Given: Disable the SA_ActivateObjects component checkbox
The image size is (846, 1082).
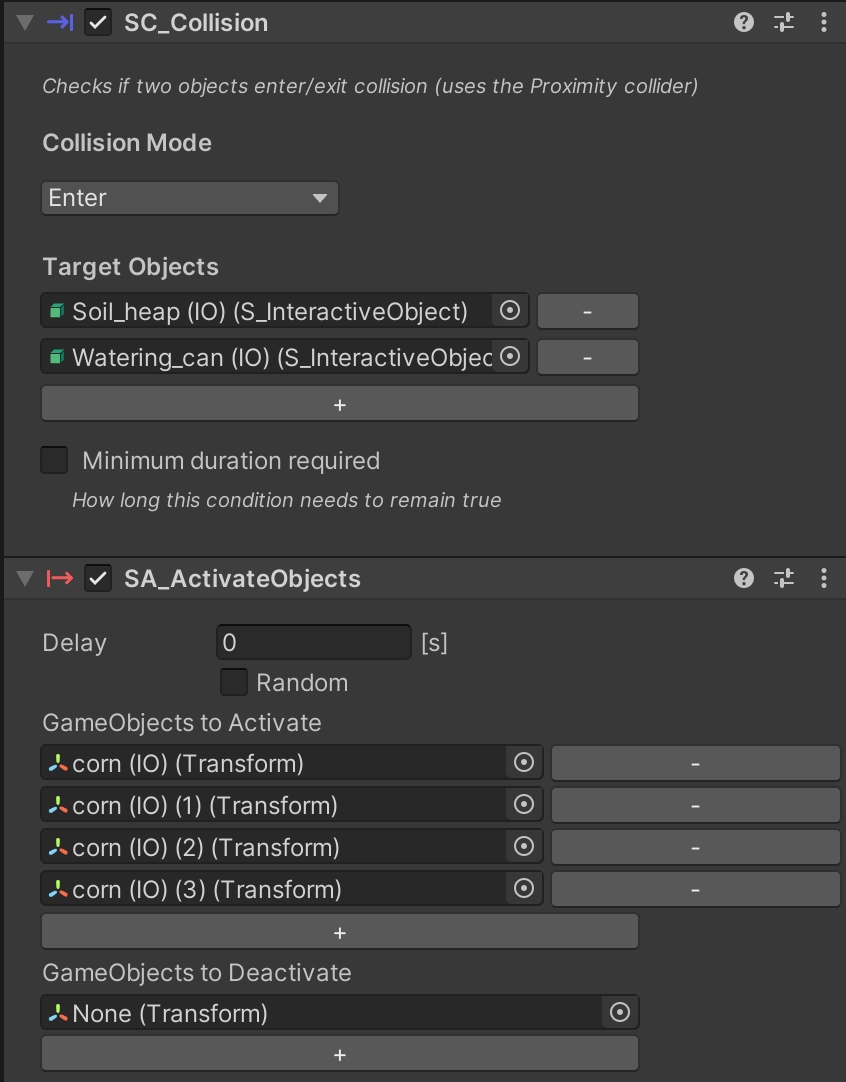Looking at the screenshot, I should [98, 578].
